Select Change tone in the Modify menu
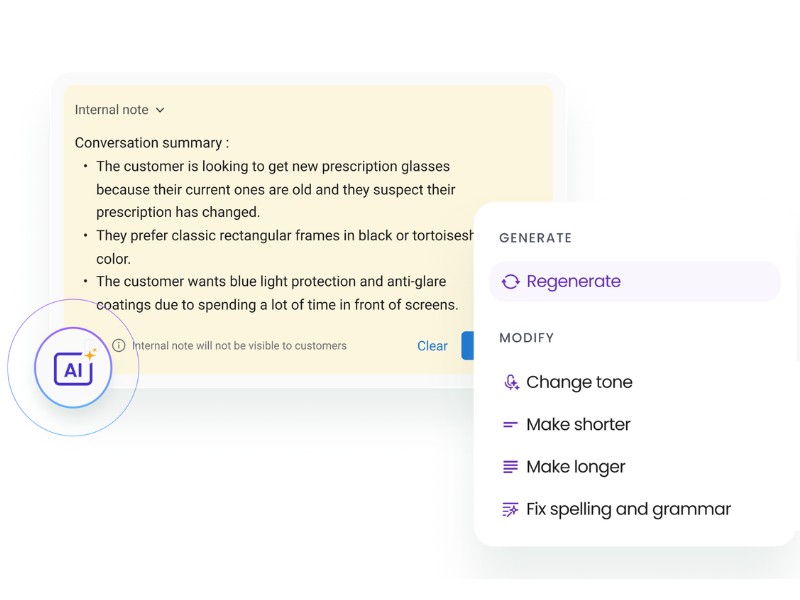This screenshot has height=600, width=800. pos(580,382)
